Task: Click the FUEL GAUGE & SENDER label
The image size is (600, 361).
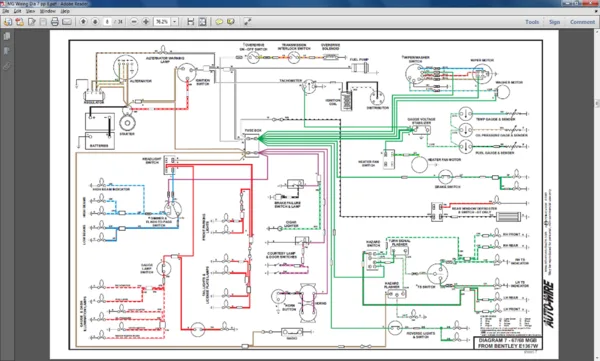Action: (495, 153)
